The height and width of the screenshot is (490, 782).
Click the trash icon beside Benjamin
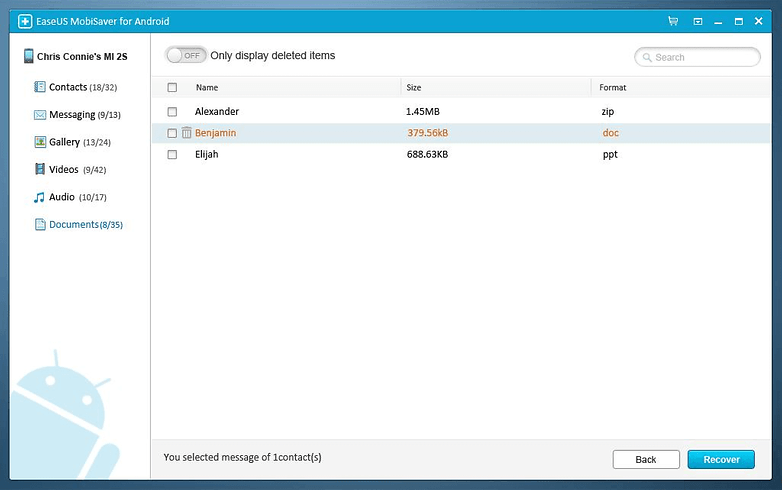pyautogui.click(x=186, y=133)
